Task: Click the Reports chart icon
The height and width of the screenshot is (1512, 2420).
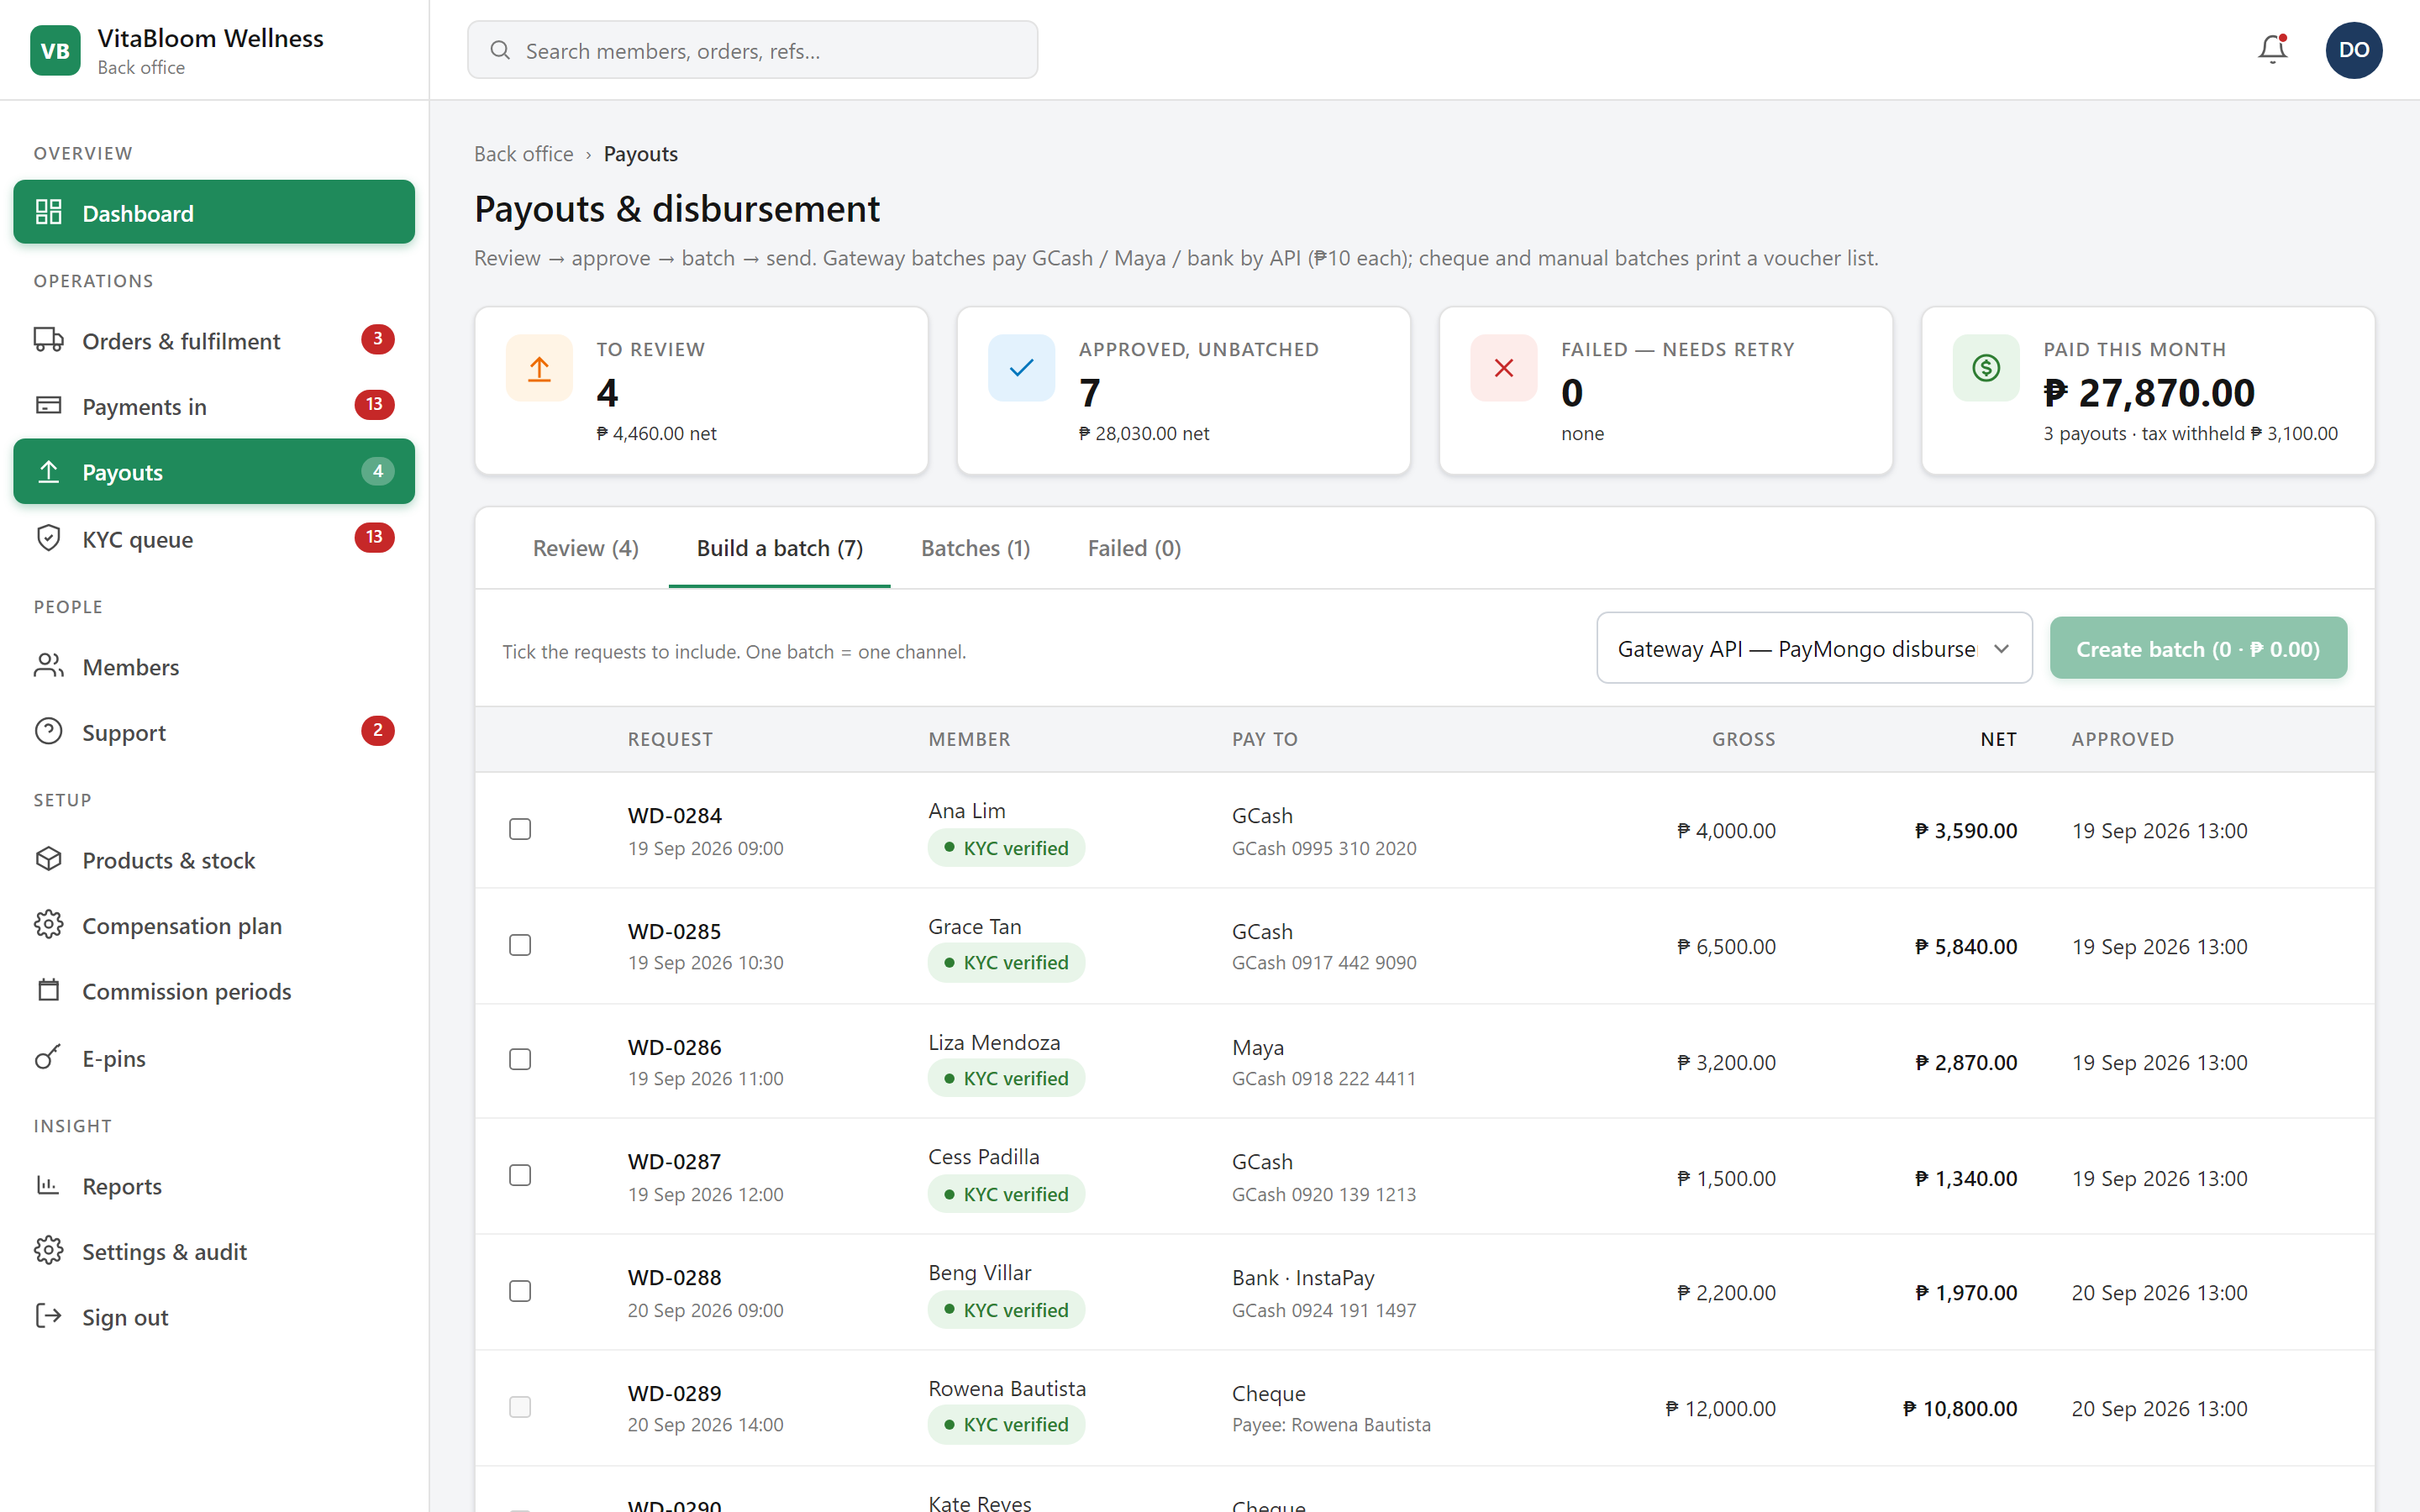Action: [x=48, y=1185]
